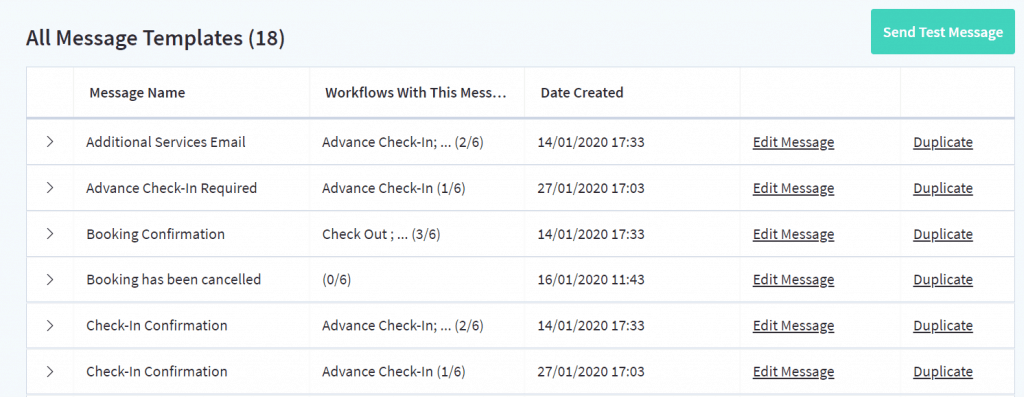Duplicate the Additional Services Email template
The height and width of the screenshot is (397, 1024).
tap(943, 142)
